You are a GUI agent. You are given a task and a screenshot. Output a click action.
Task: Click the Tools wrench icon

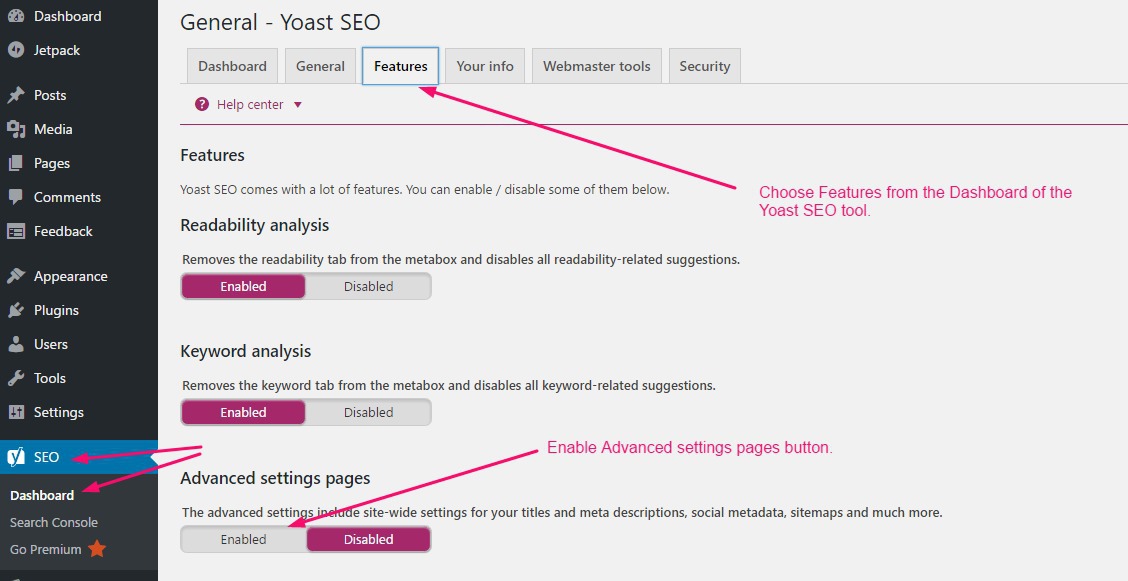click(16, 378)
